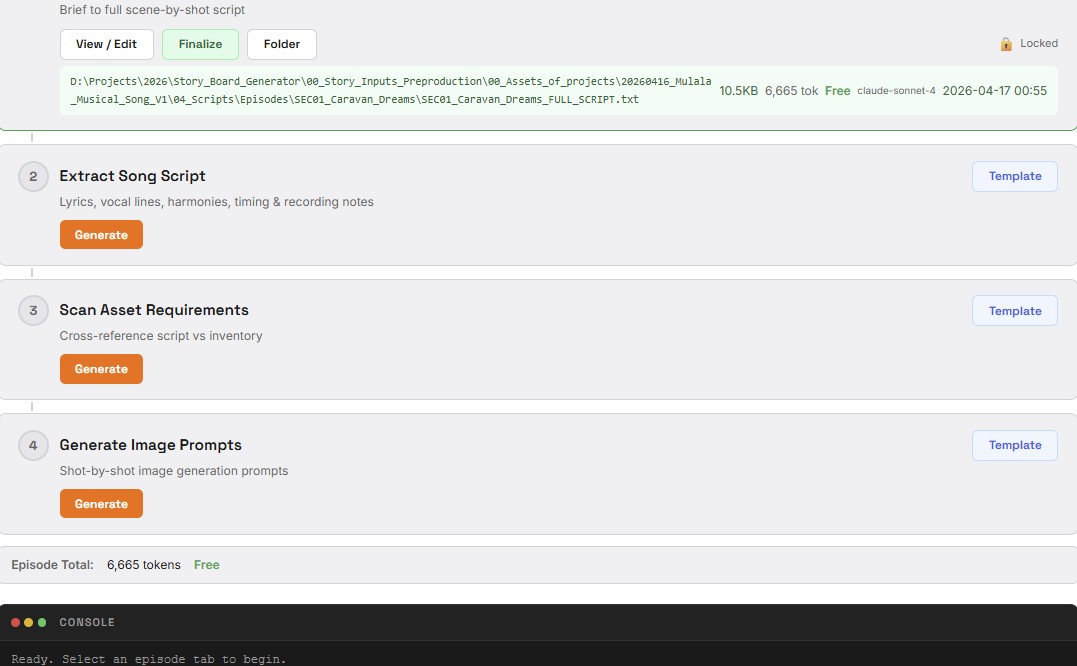Click the Locked status text
1077x666 pixels.
1039,43
